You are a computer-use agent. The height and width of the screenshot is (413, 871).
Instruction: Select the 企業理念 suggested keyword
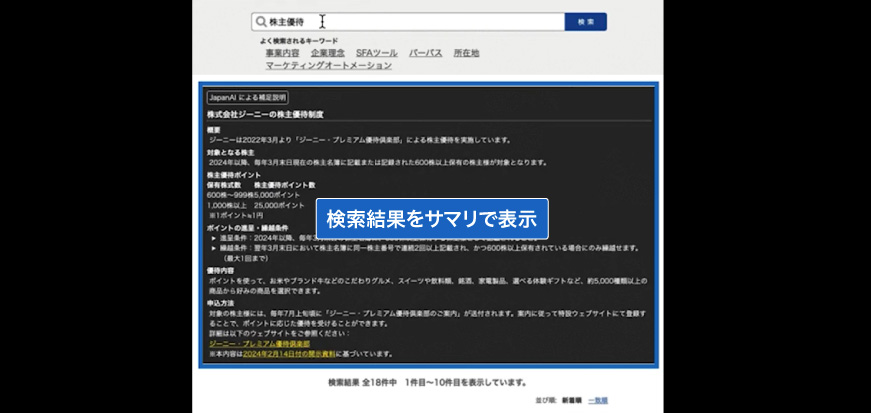point(328,53)
